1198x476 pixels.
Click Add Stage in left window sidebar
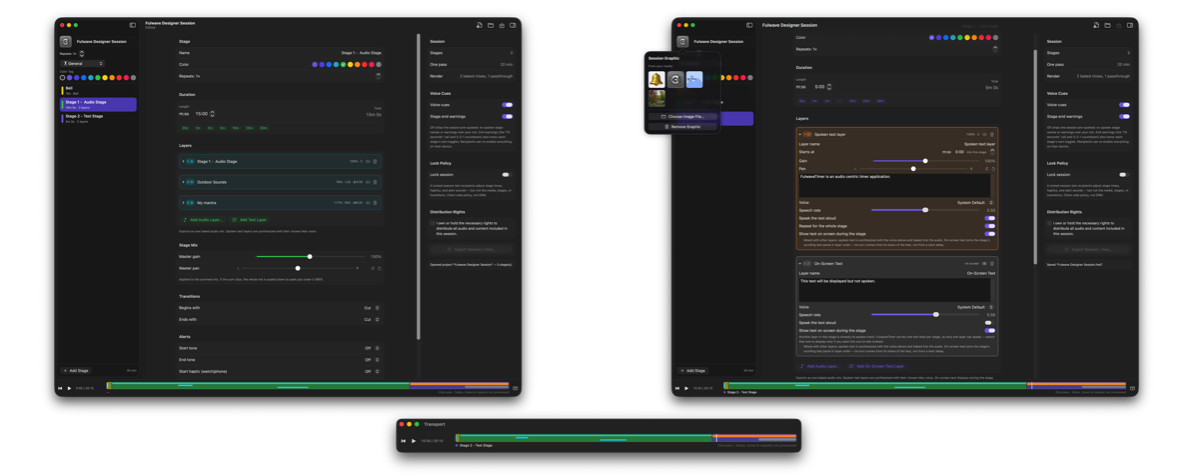[x=76, y=371]
